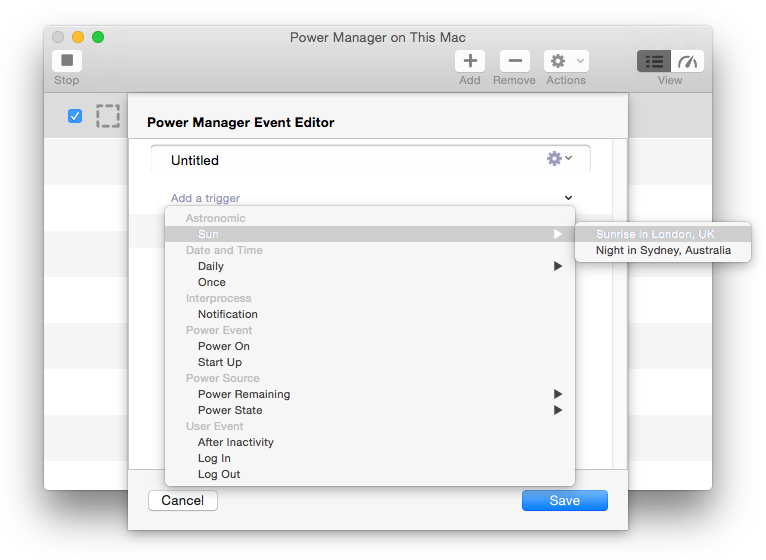The image size is (766, 560).
Task: Select Power Remaining menu item
Action: 370,394
